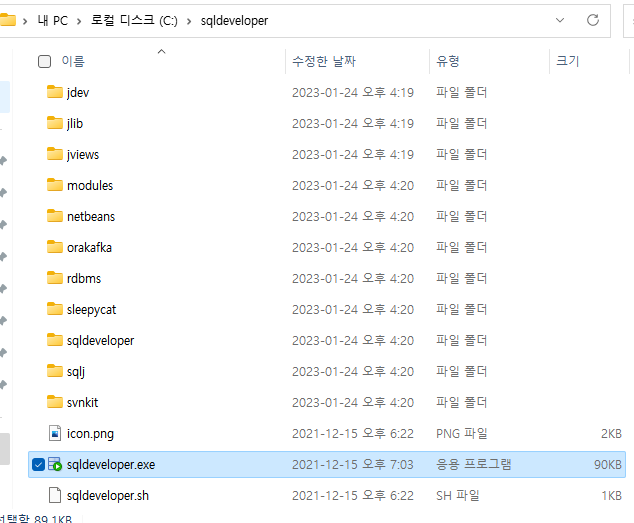The width and height of the screenshot is (634, 523).
Task: Click the empty area of the address bar
Action: coord(408,20)
